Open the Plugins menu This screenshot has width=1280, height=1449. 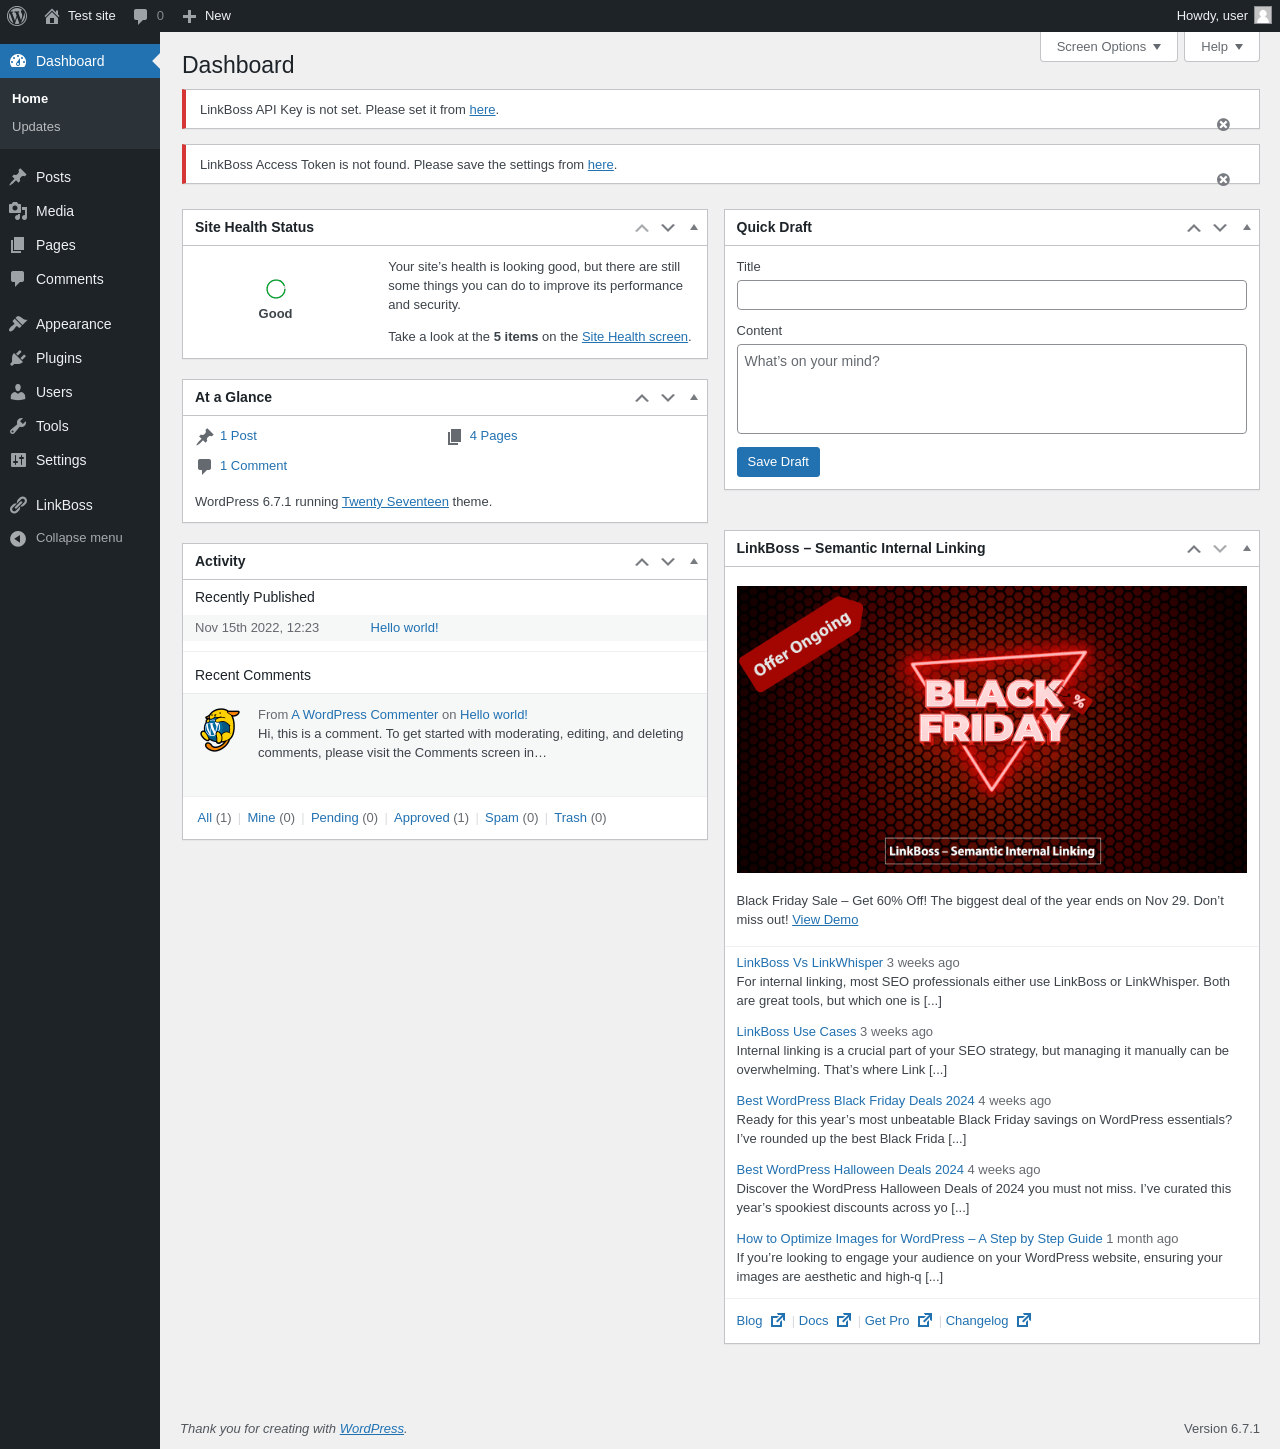coord(80,358)
